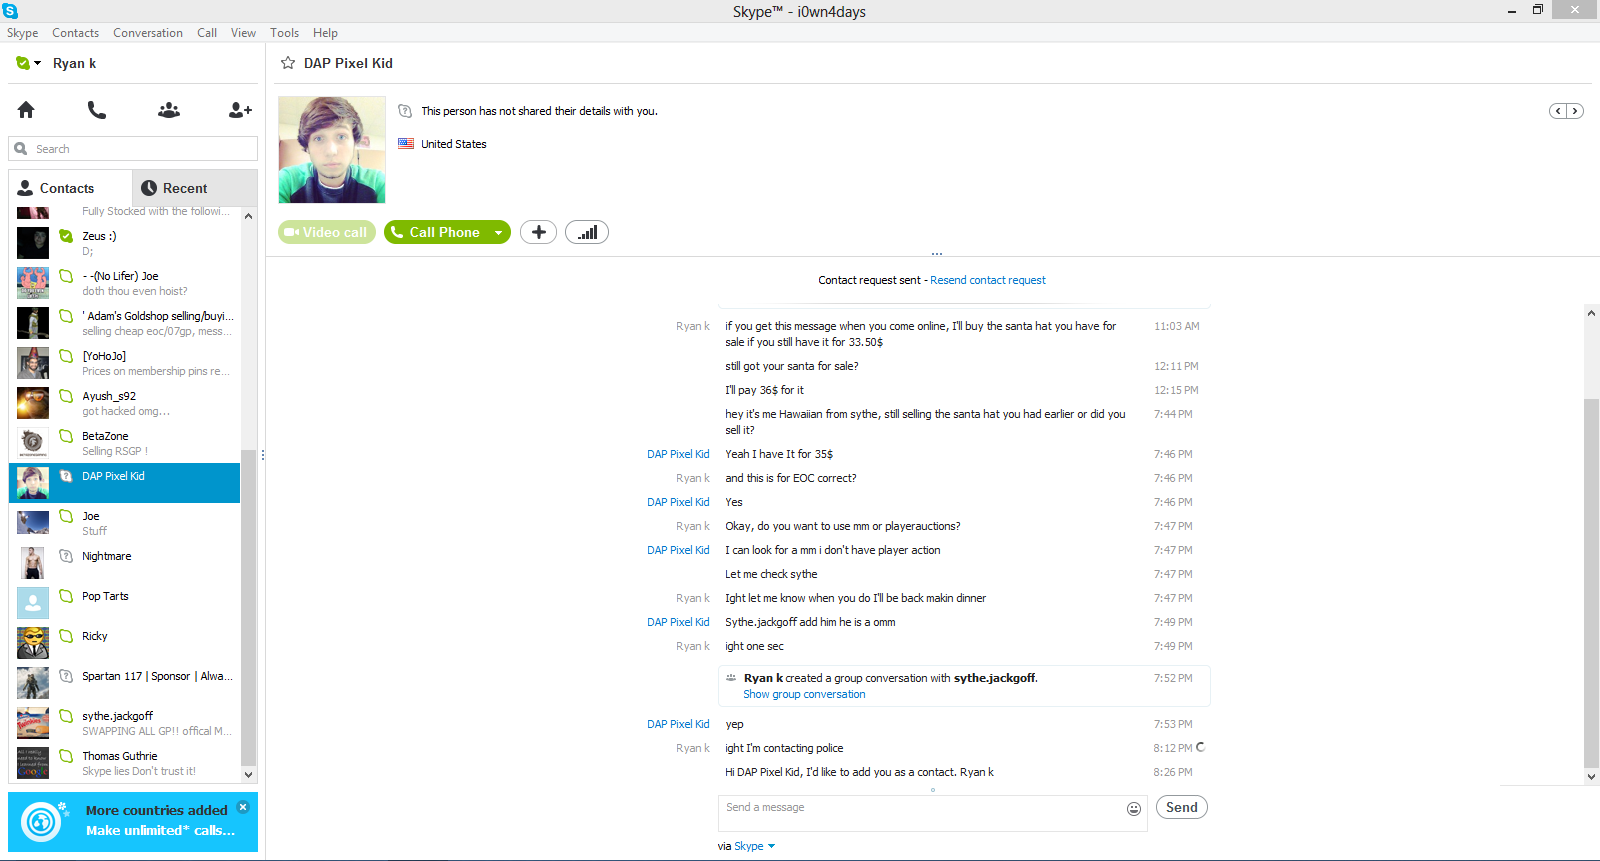
Task: Open the call phones dial icon
Action: point(97,110)
